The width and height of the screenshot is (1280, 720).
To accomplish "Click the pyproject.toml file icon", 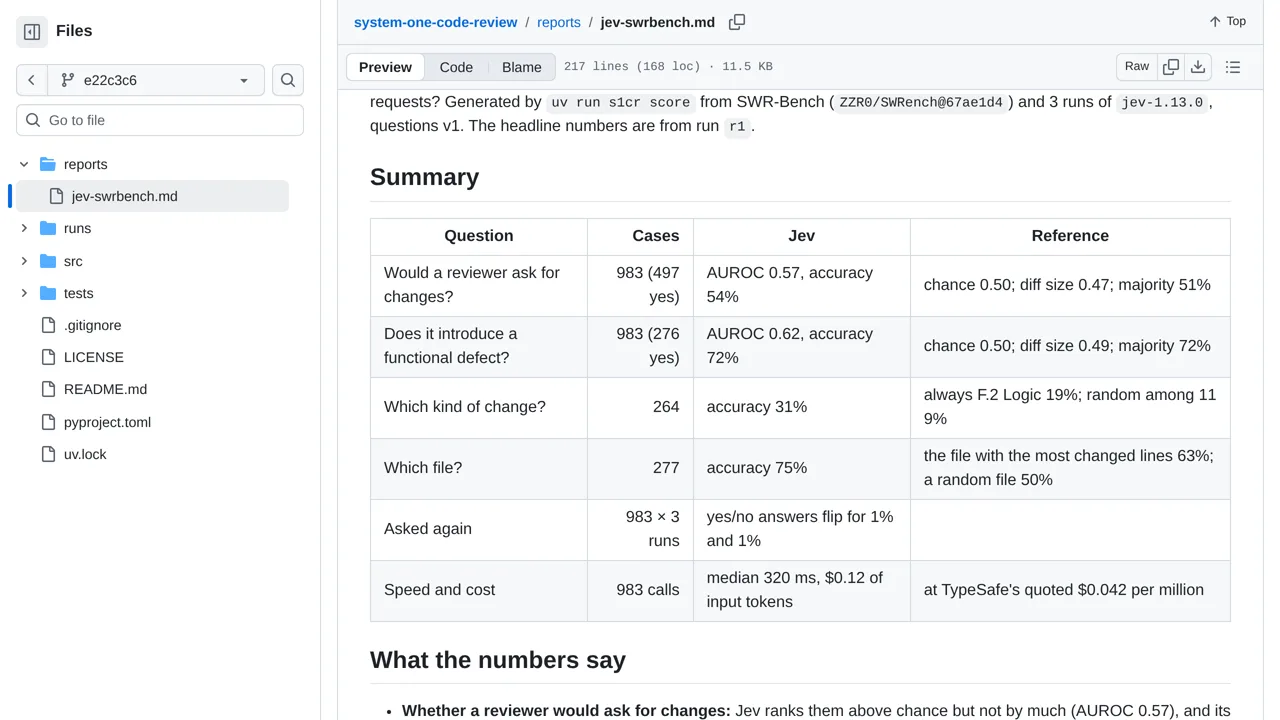I will coord(48,422).
